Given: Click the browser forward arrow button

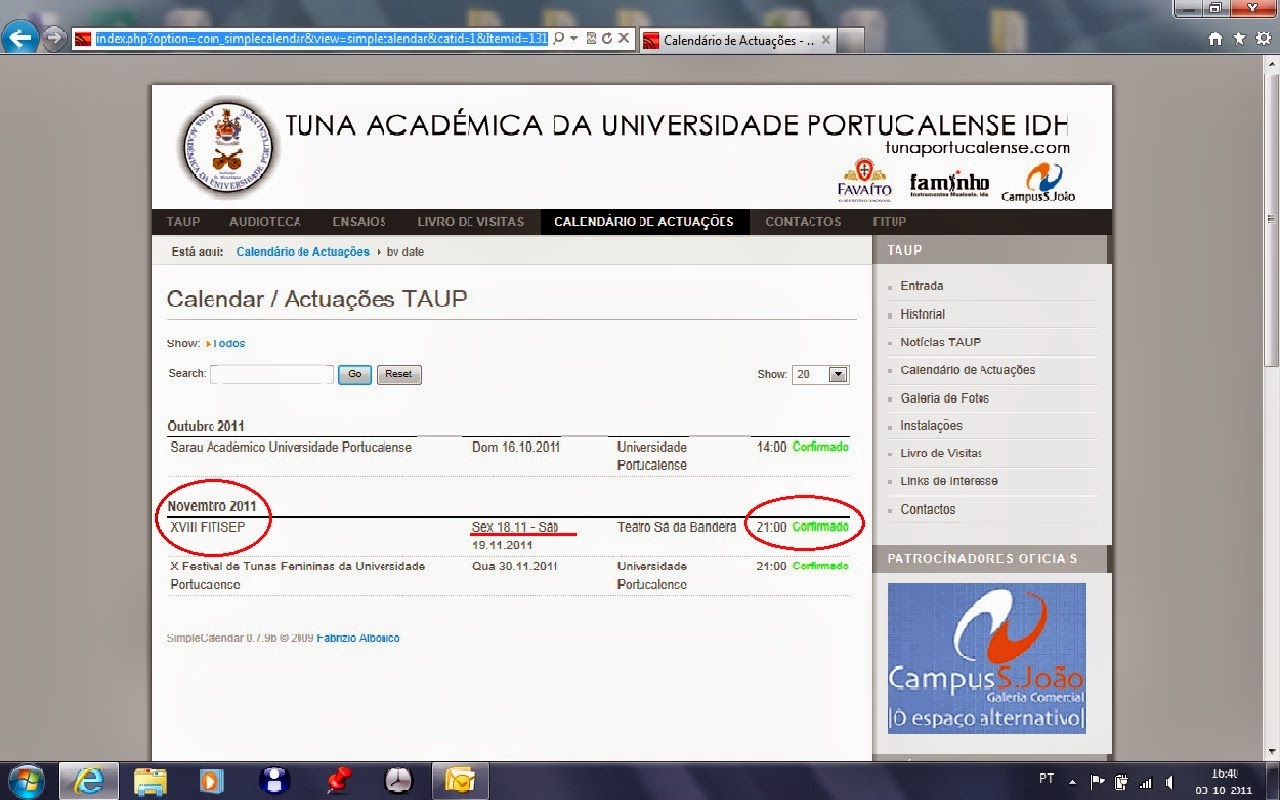Looking at the screenshot, I should (53, 40).
